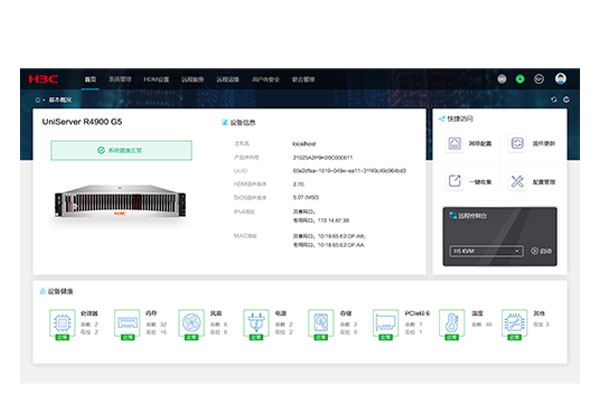Click the home breadcrumb icon
600x400 pixels.
click(38, 100)
